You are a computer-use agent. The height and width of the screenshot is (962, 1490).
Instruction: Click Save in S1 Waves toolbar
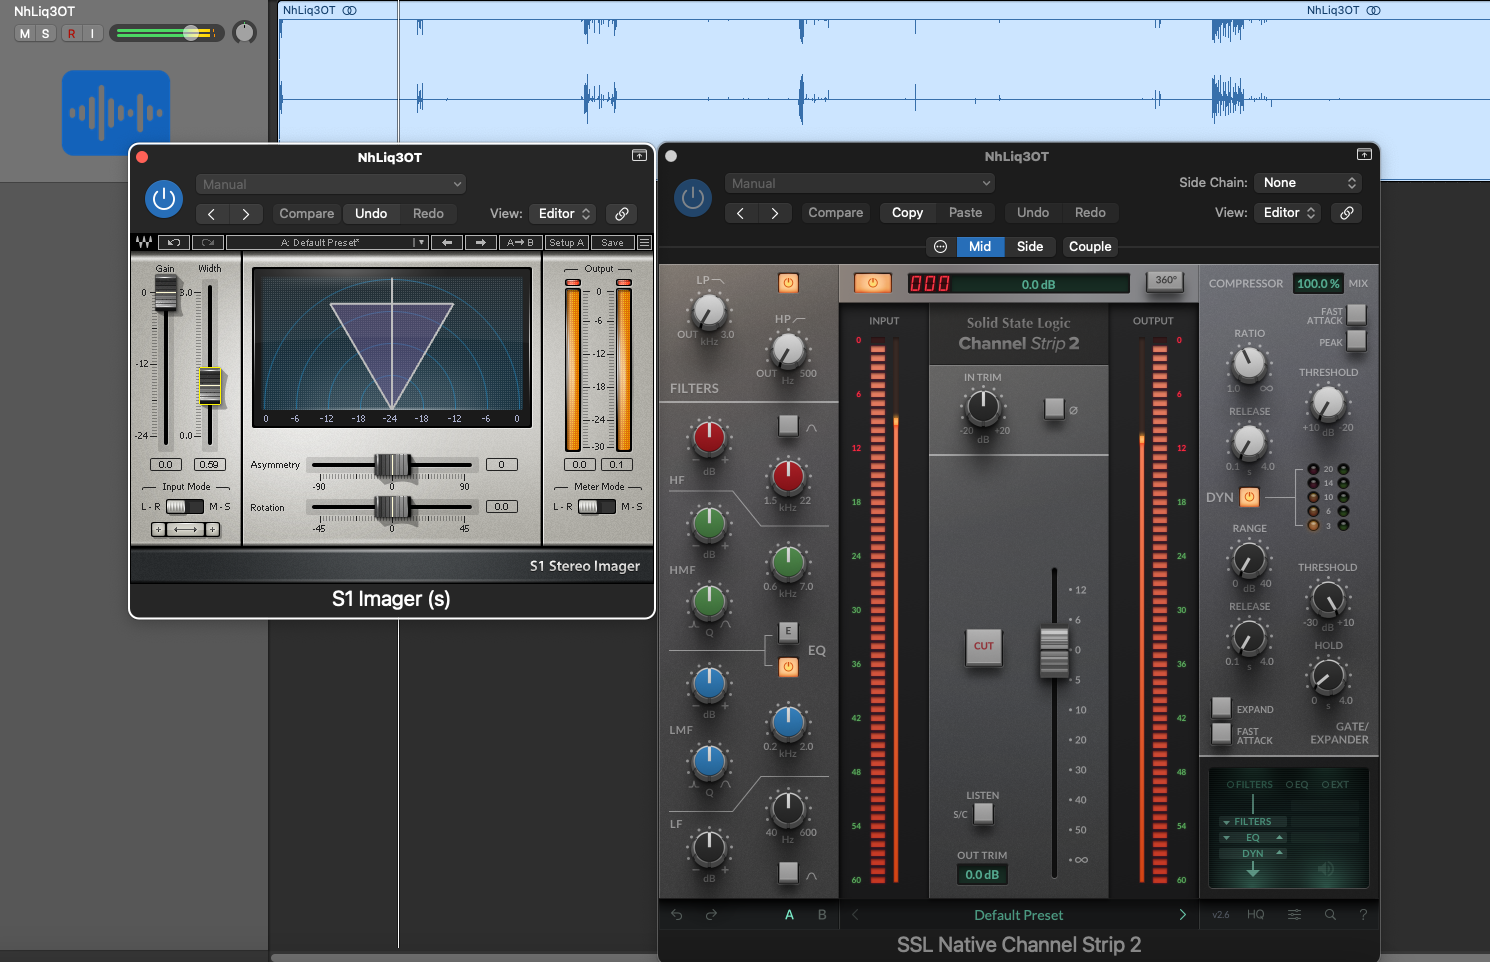click(612, 242)
